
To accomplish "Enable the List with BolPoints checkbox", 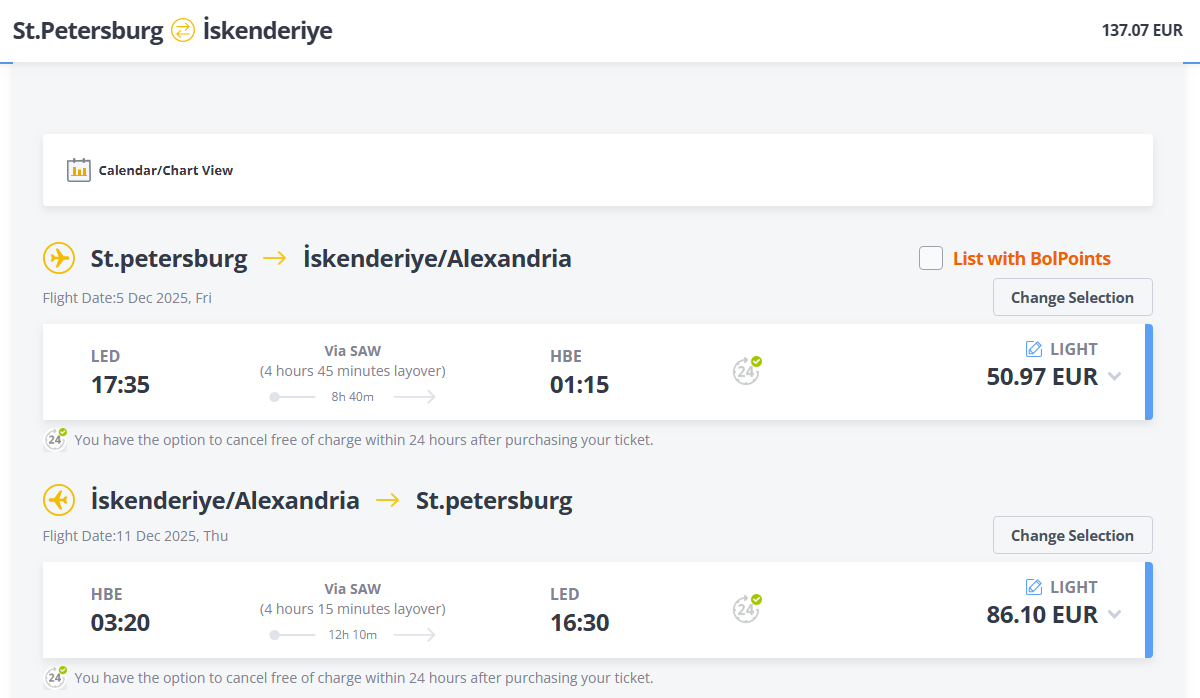I will tap(931, 259).
